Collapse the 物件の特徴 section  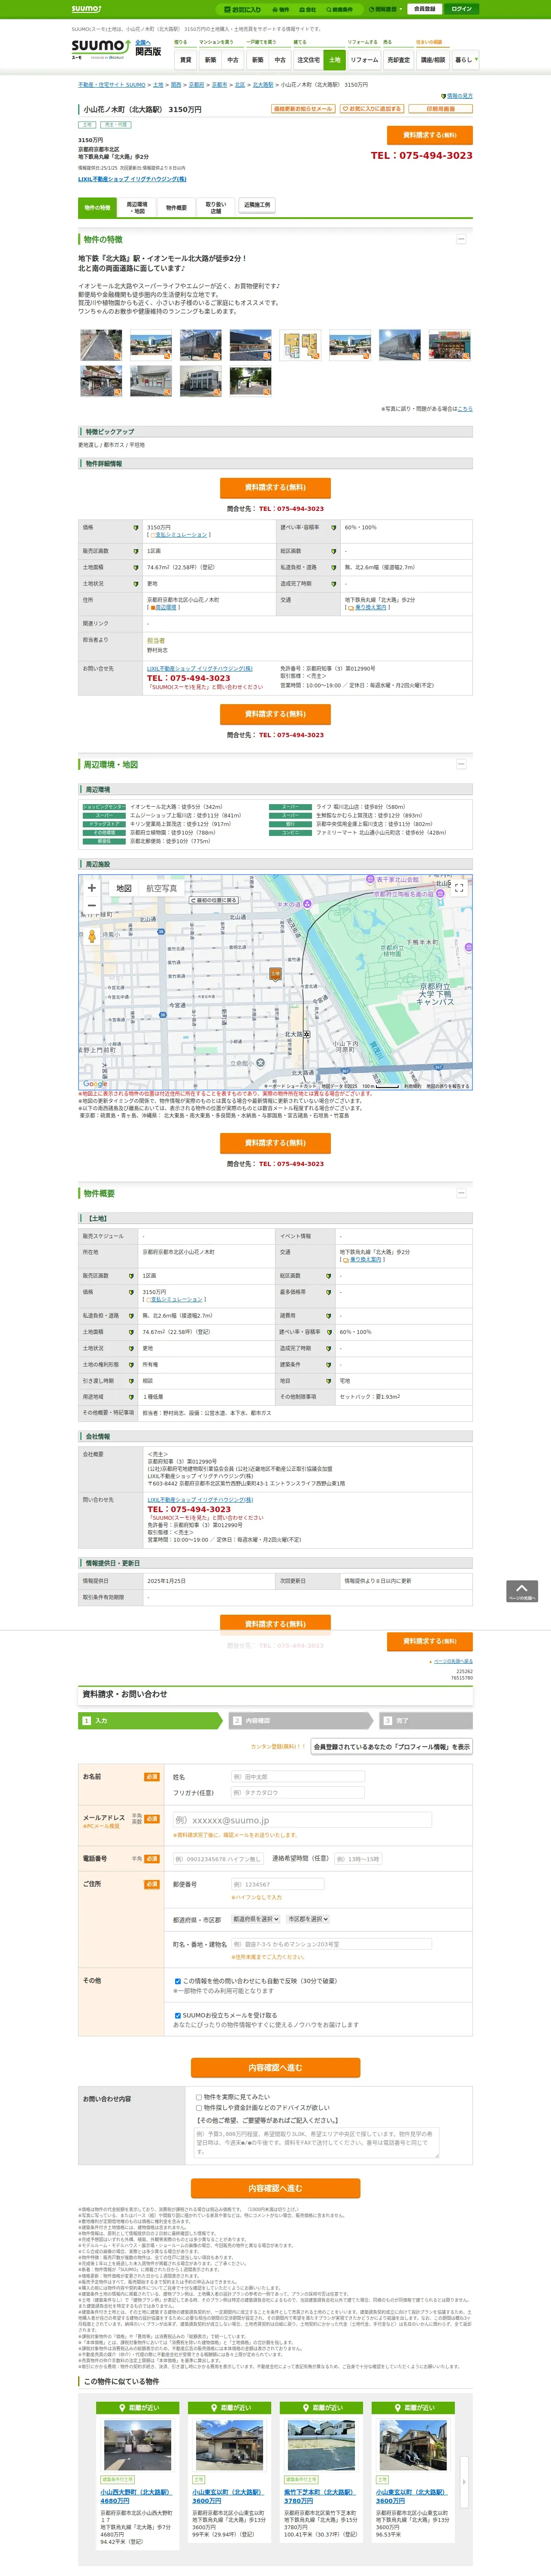(461, 239)
